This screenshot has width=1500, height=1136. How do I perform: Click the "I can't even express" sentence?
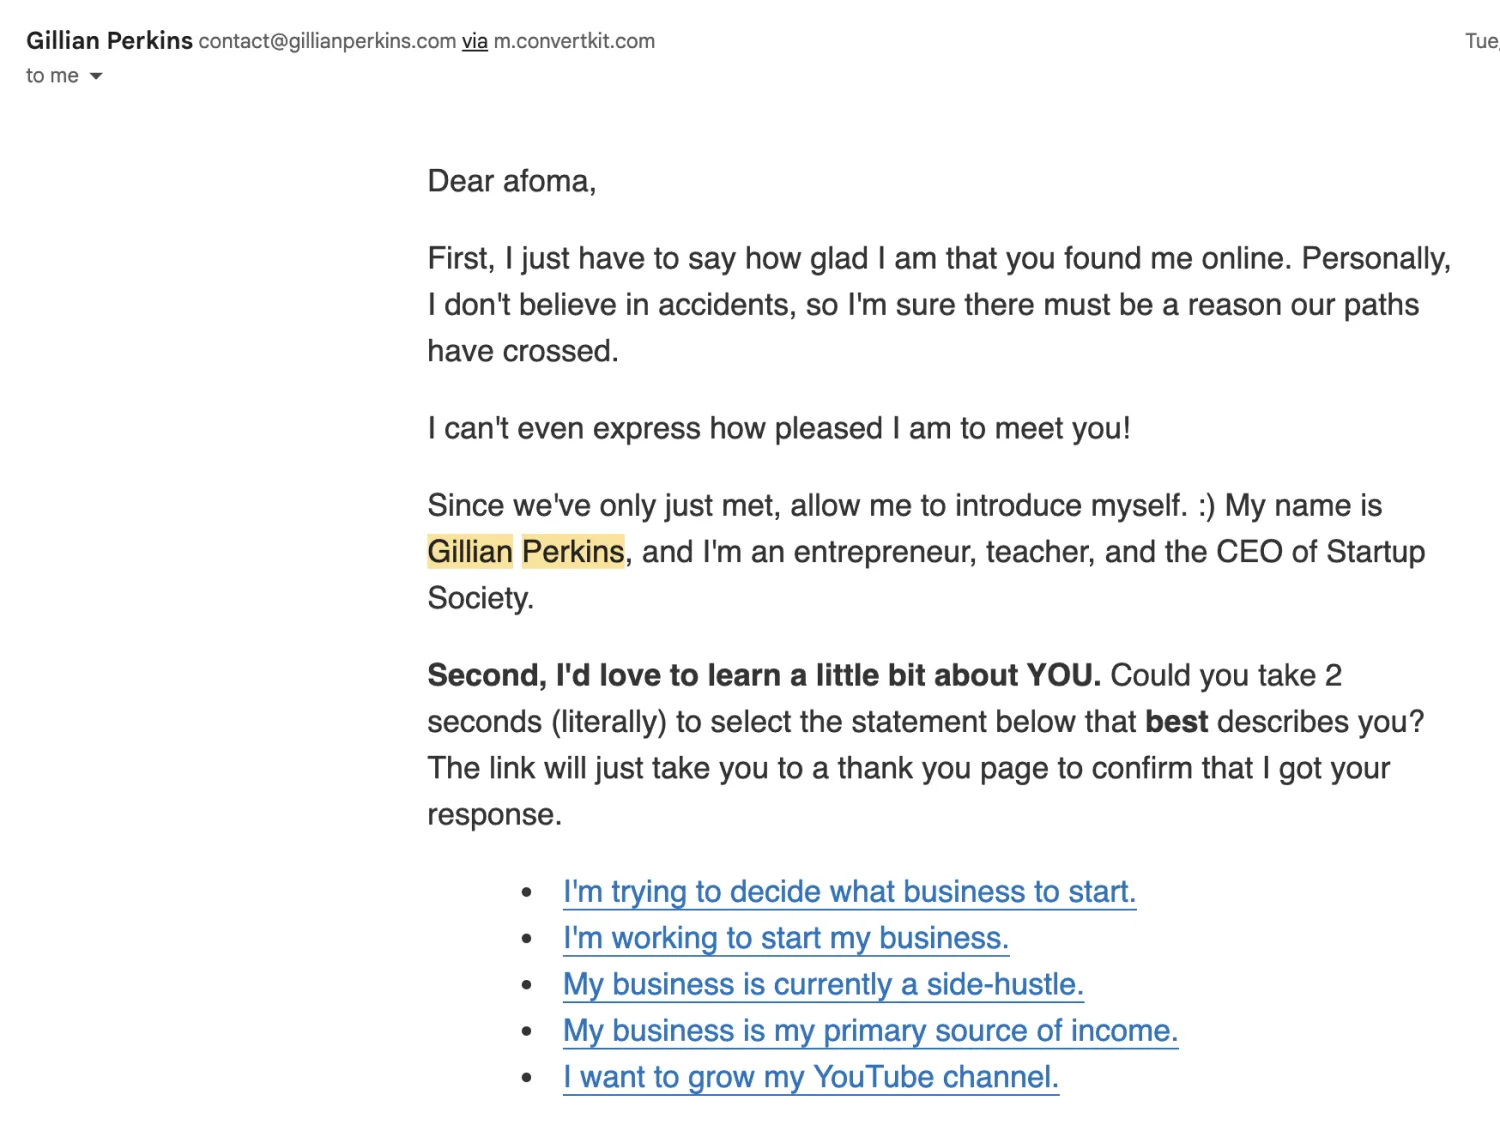(x=778, y=428)
